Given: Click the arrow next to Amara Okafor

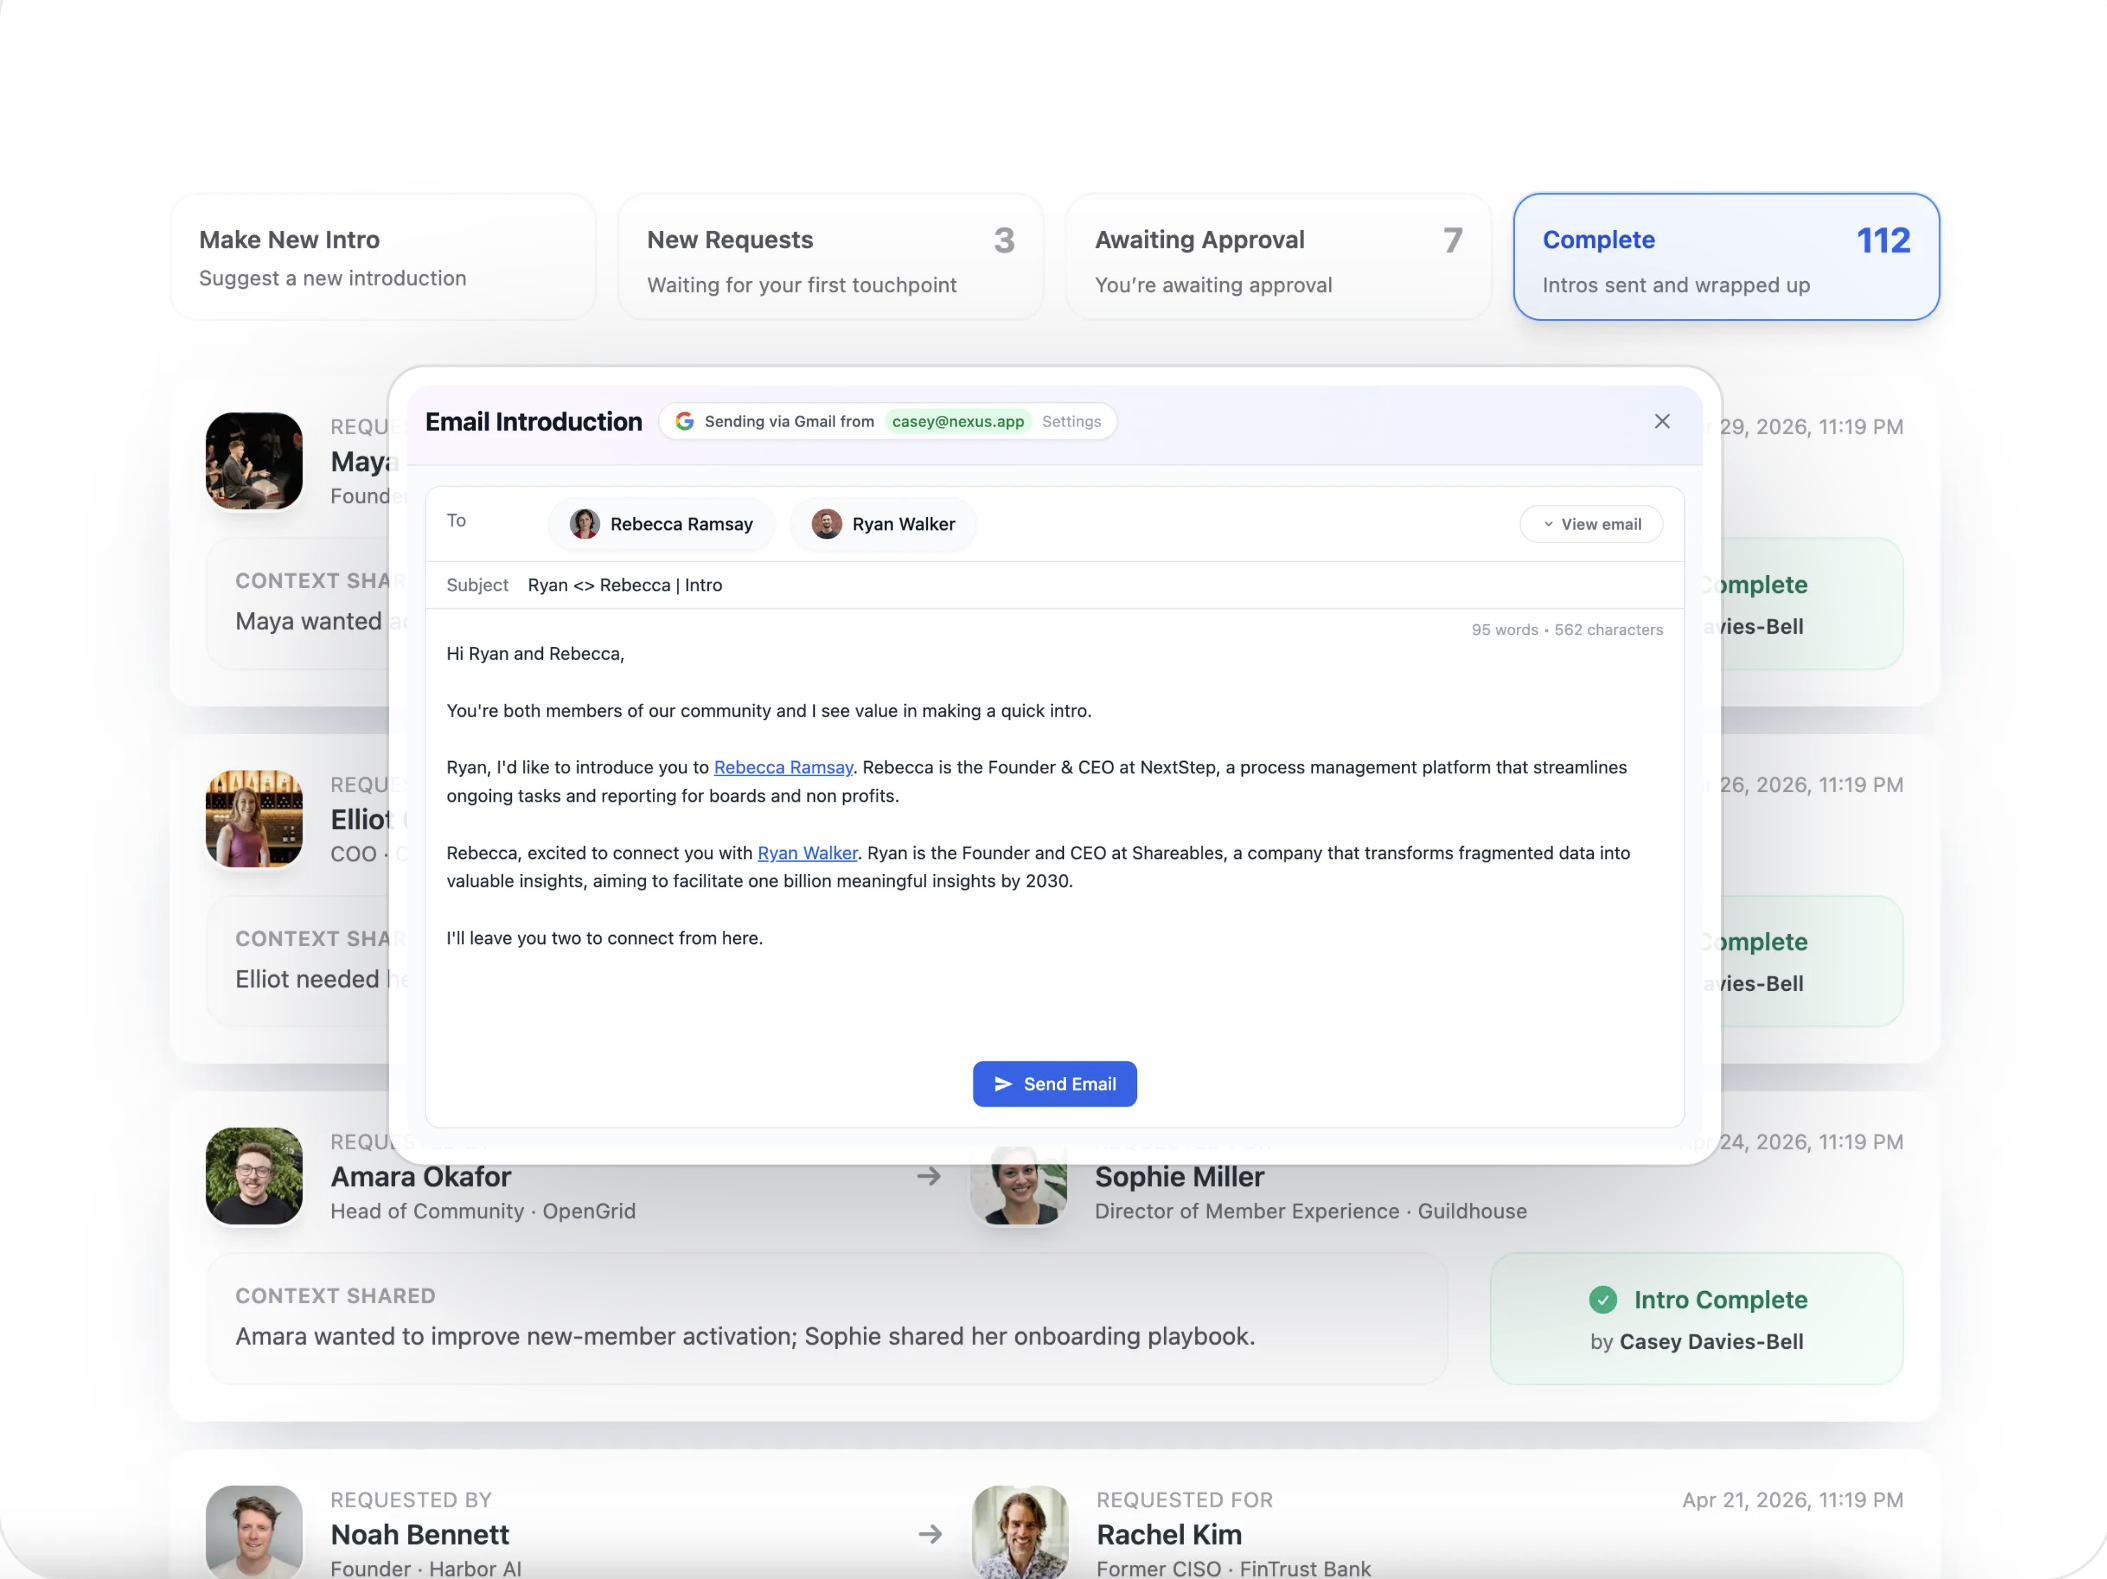Looking at the screenshot, I should tap(929, 1176).
